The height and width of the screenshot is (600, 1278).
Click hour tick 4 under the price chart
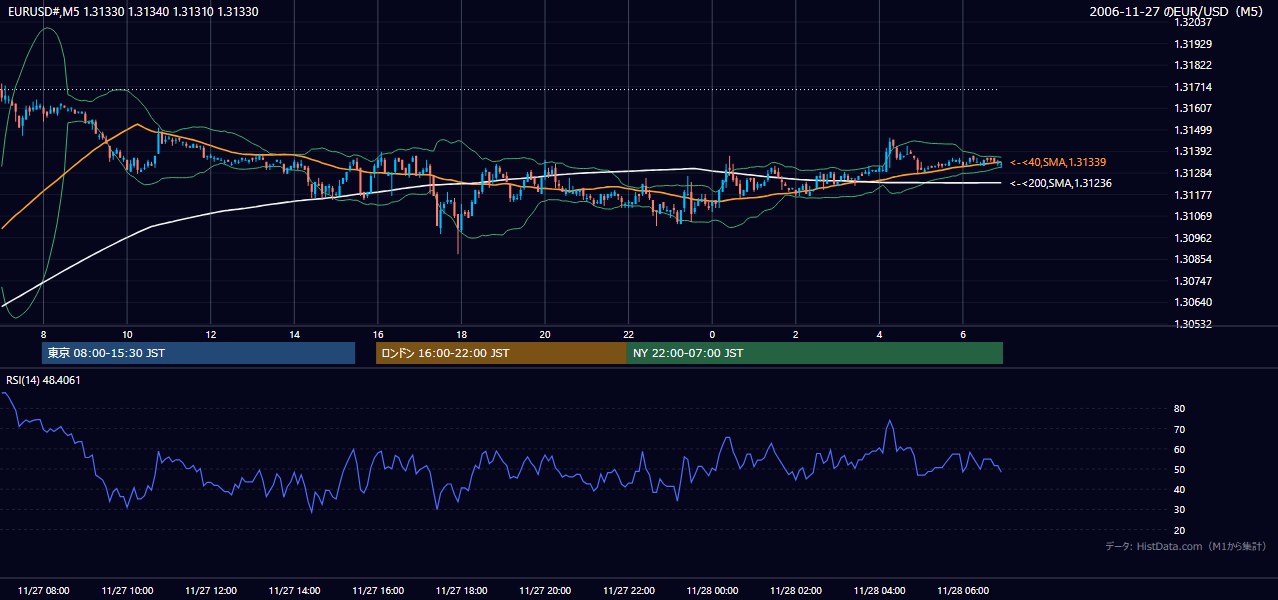pyautogui.click(x=879, y=334)
